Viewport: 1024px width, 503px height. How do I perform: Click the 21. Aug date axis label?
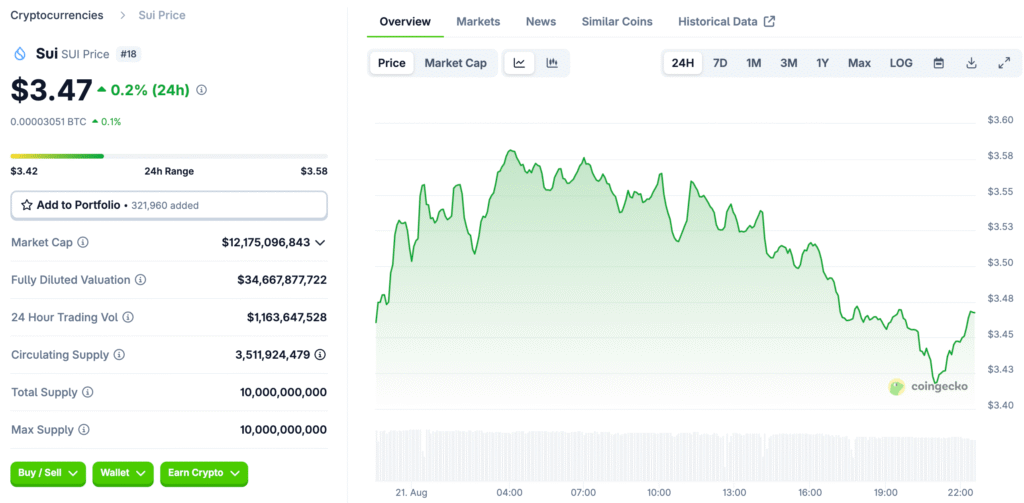click(x=411, y=493)
